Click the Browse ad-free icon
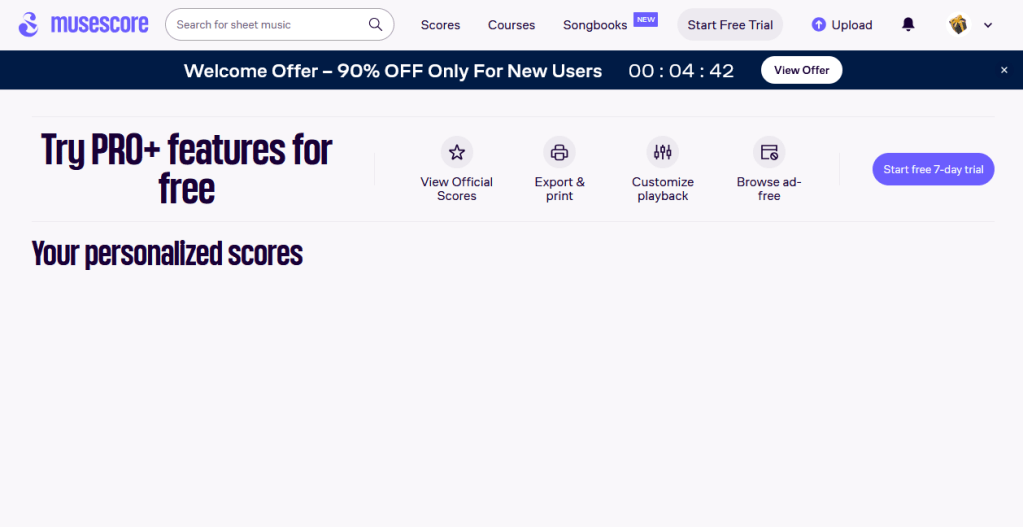The image size is (1023, 527). click(x=769, y=153)
